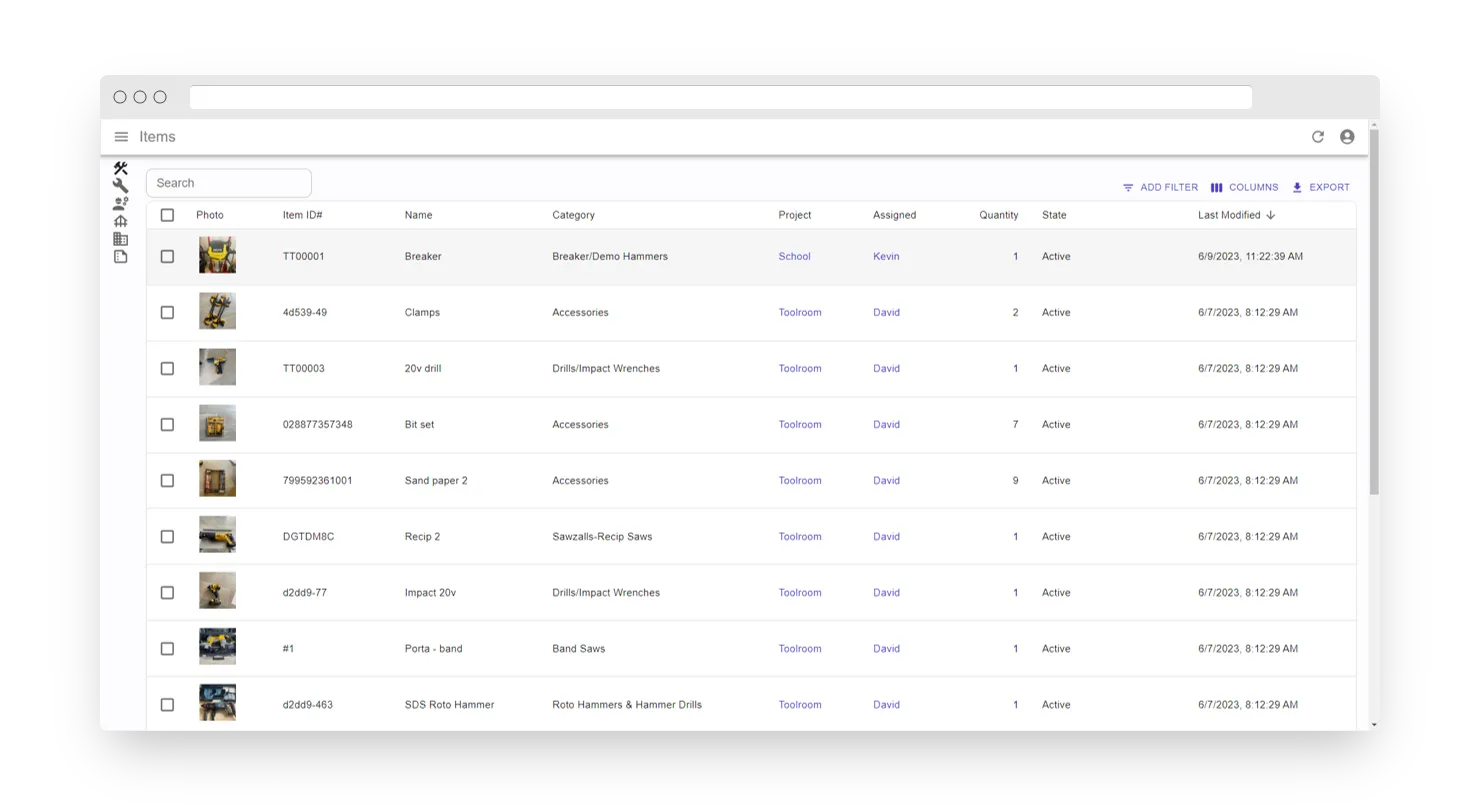Click the Items title in the header
Image resolution: width=1480 pixels, height=806 pixels.
click(156, 137)
